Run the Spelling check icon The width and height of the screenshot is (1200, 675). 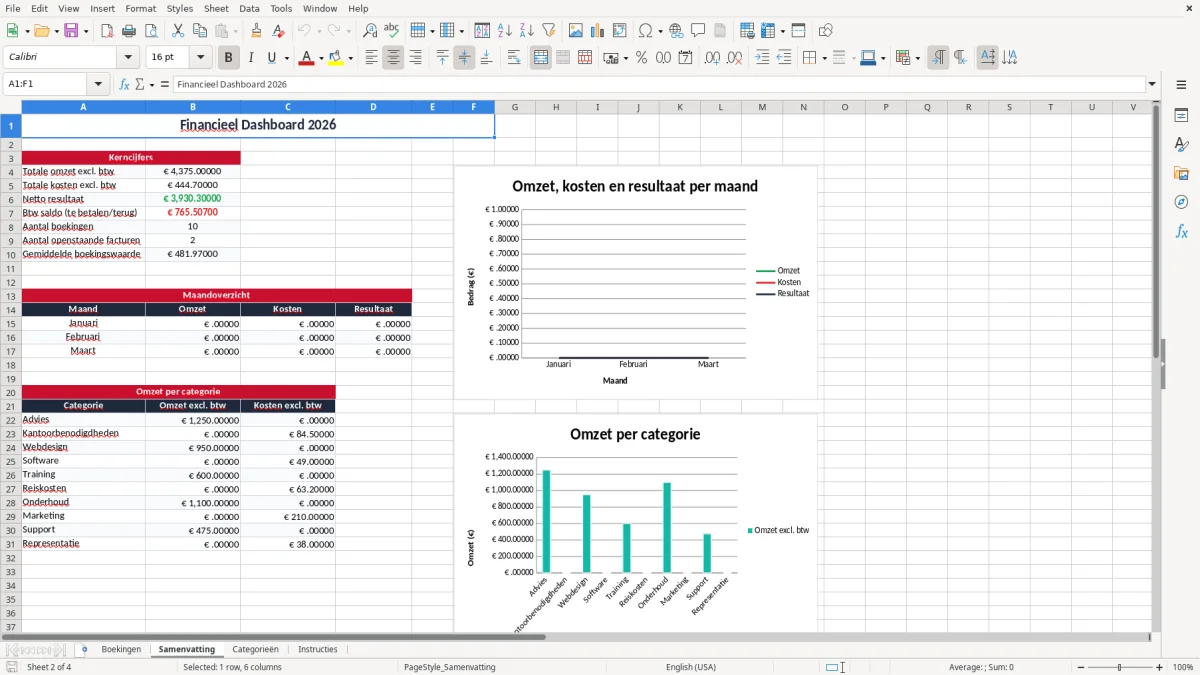coord(391,31)
